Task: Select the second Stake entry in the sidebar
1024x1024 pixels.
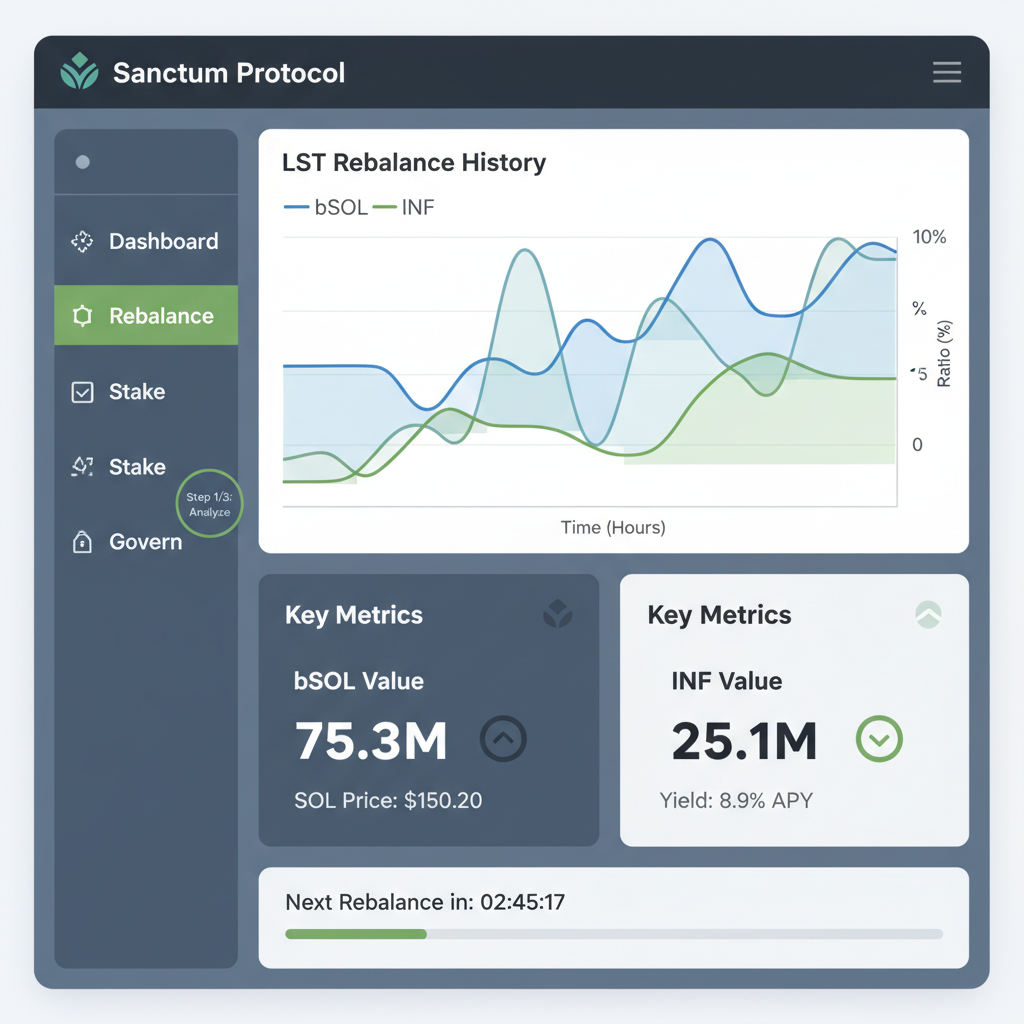Action: [137, 467]
